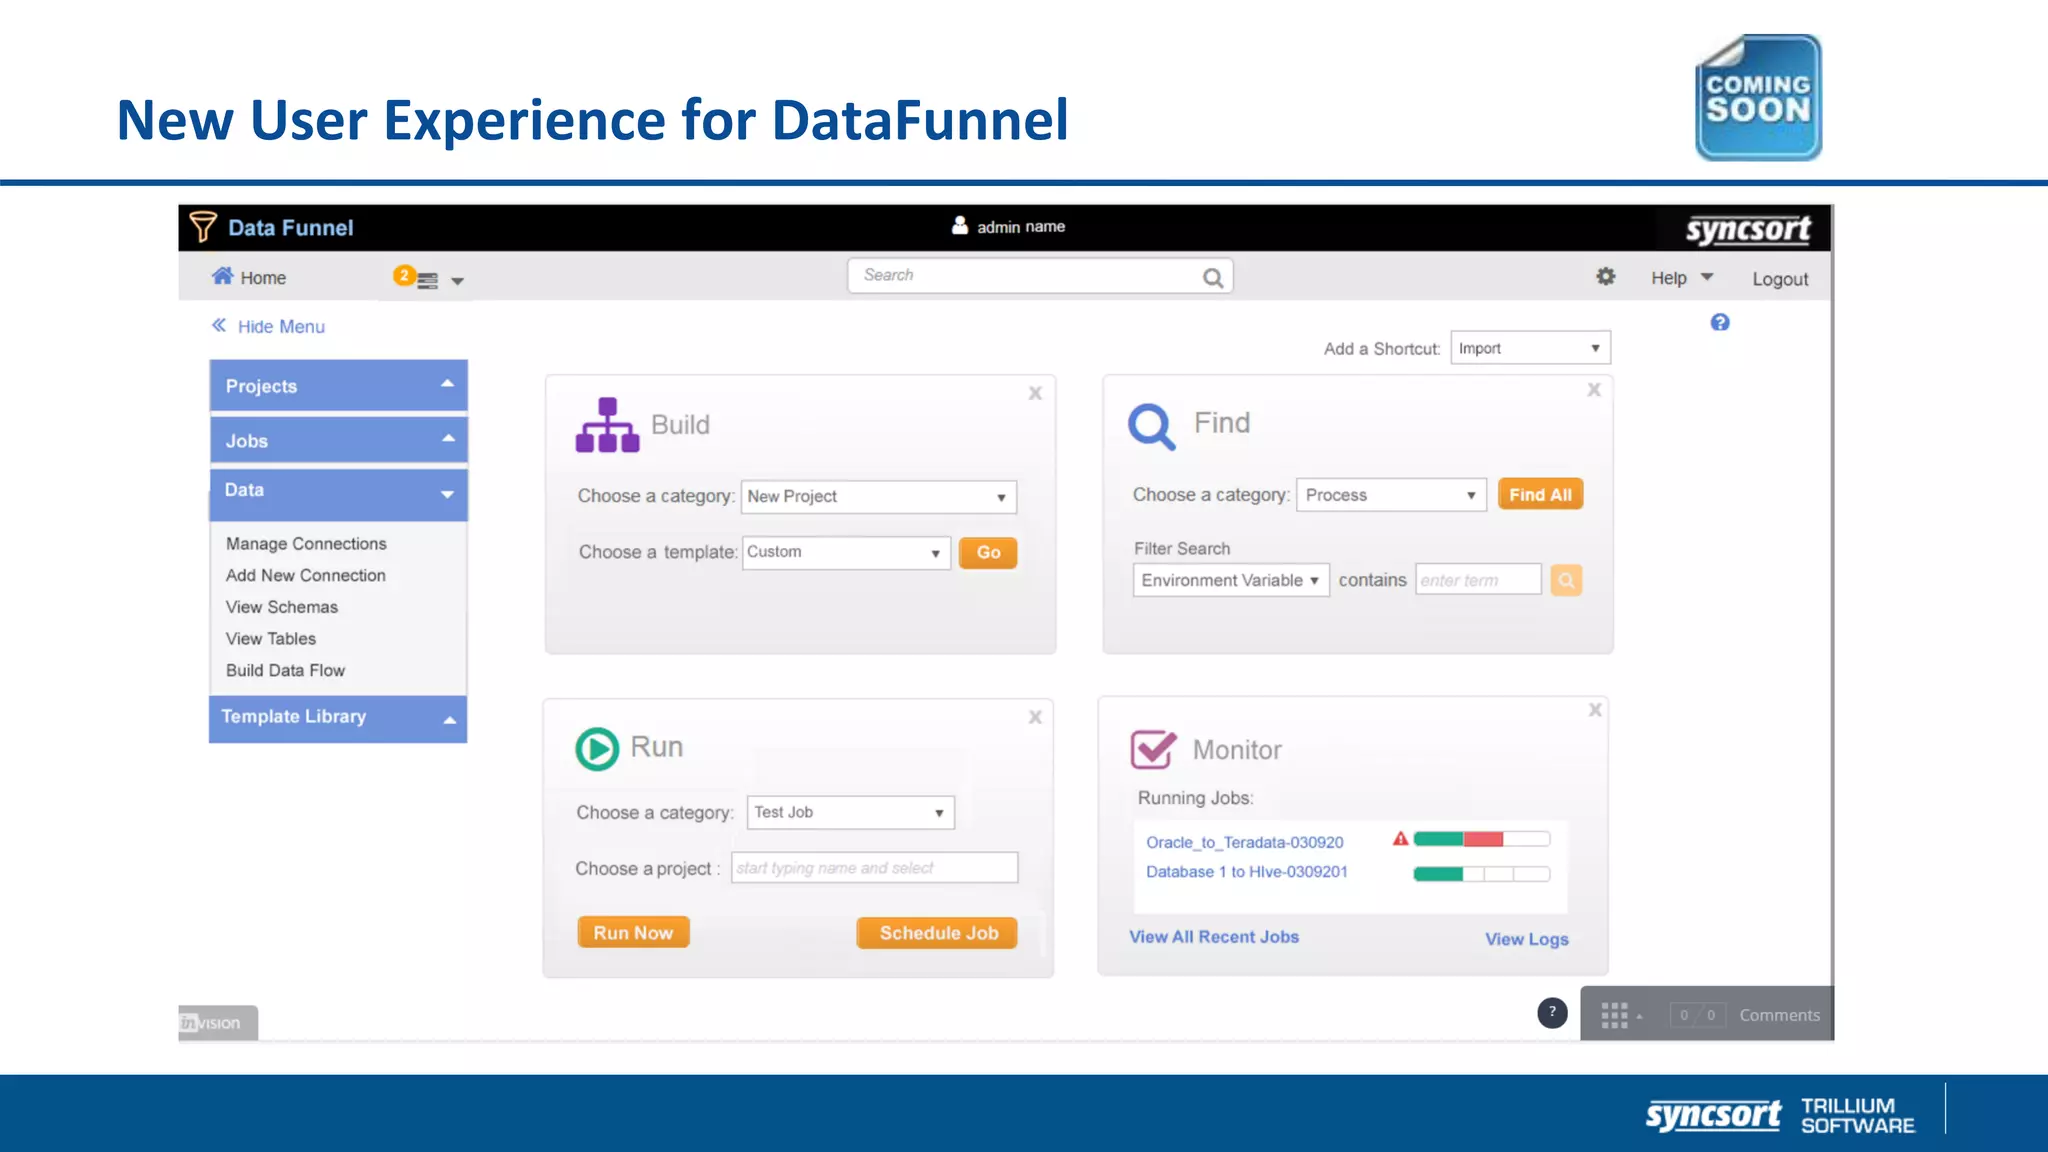Click the Logout link

click(1780, 279)
